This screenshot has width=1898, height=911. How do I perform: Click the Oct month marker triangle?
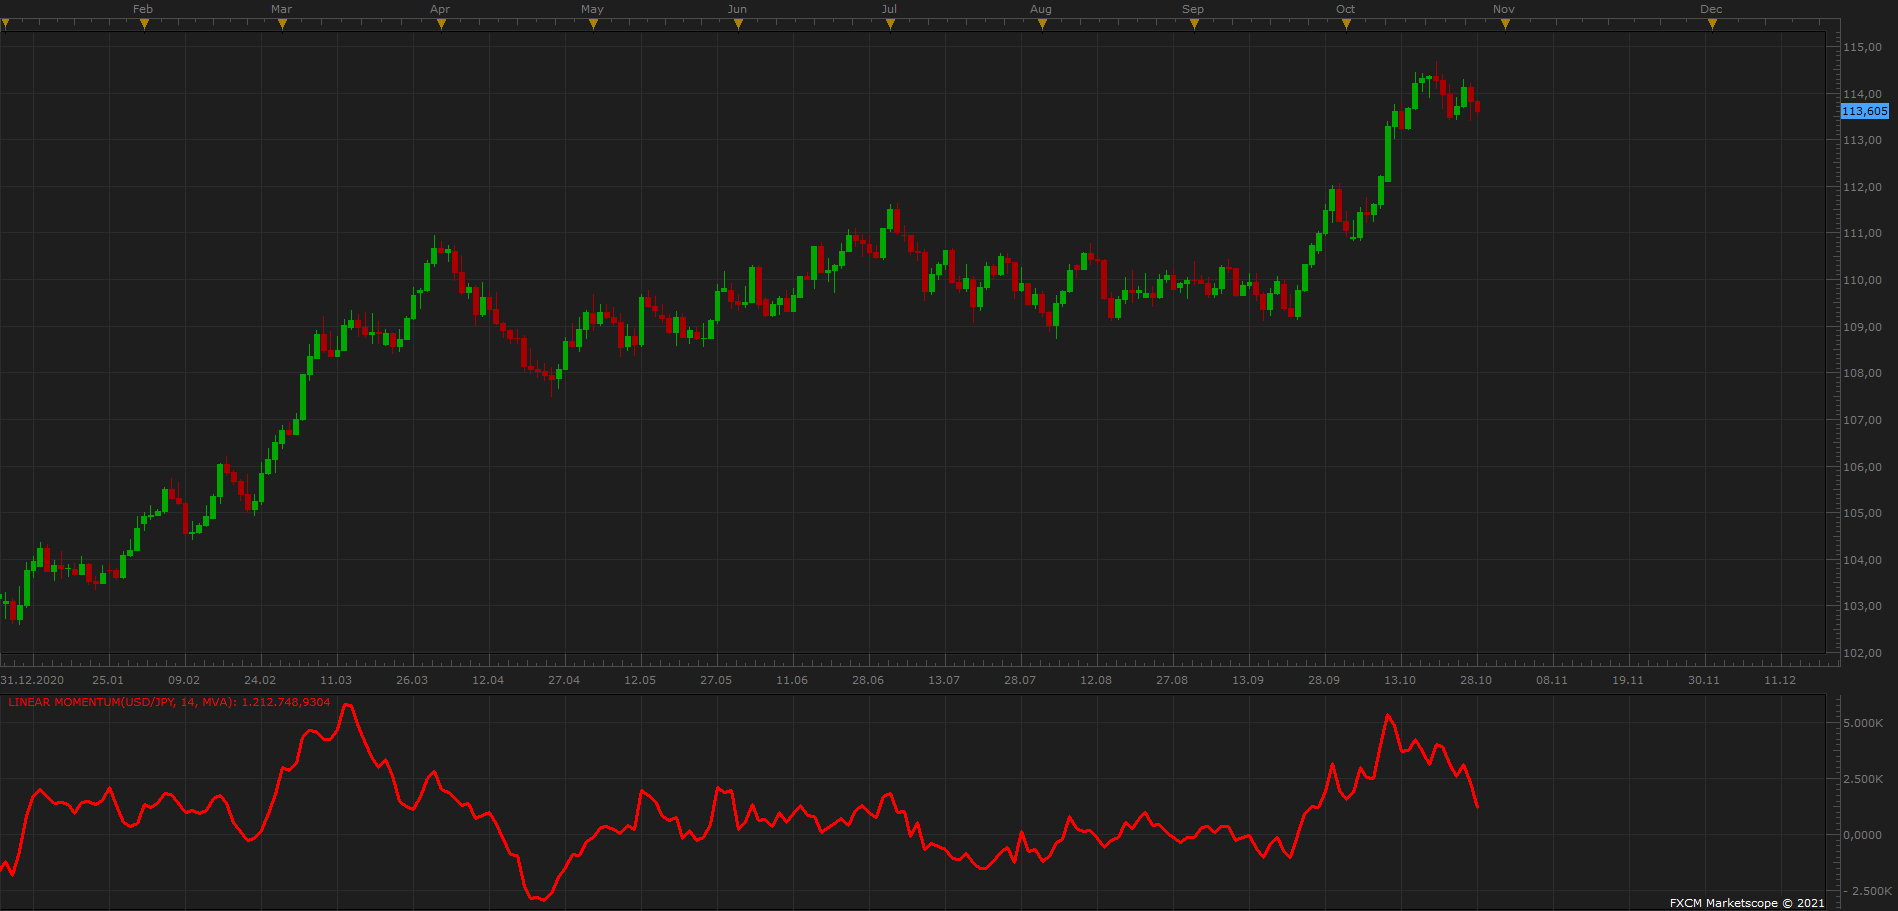(x=1346, y=24)
